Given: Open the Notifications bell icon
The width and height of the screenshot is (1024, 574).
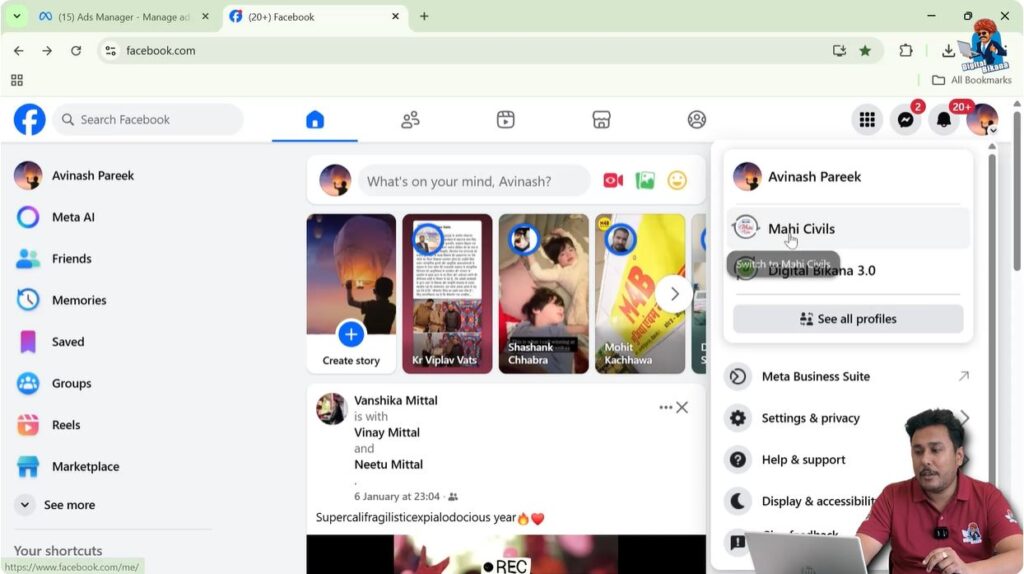Looking at the screenshot, I should pyautogui.click(x=944, y=120).
